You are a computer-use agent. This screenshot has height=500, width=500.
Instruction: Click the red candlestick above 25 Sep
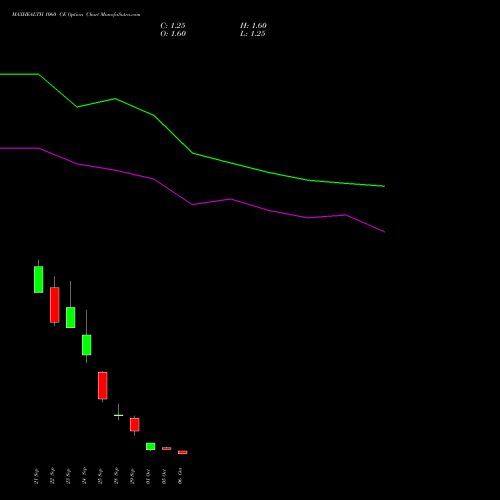click(103, 385)
